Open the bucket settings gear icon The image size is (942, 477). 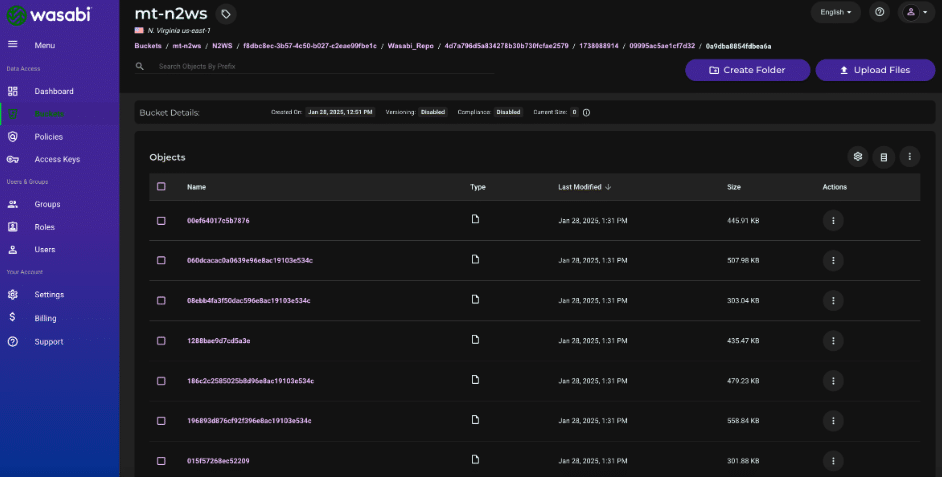pyautogui.click(x=858, y=157)
